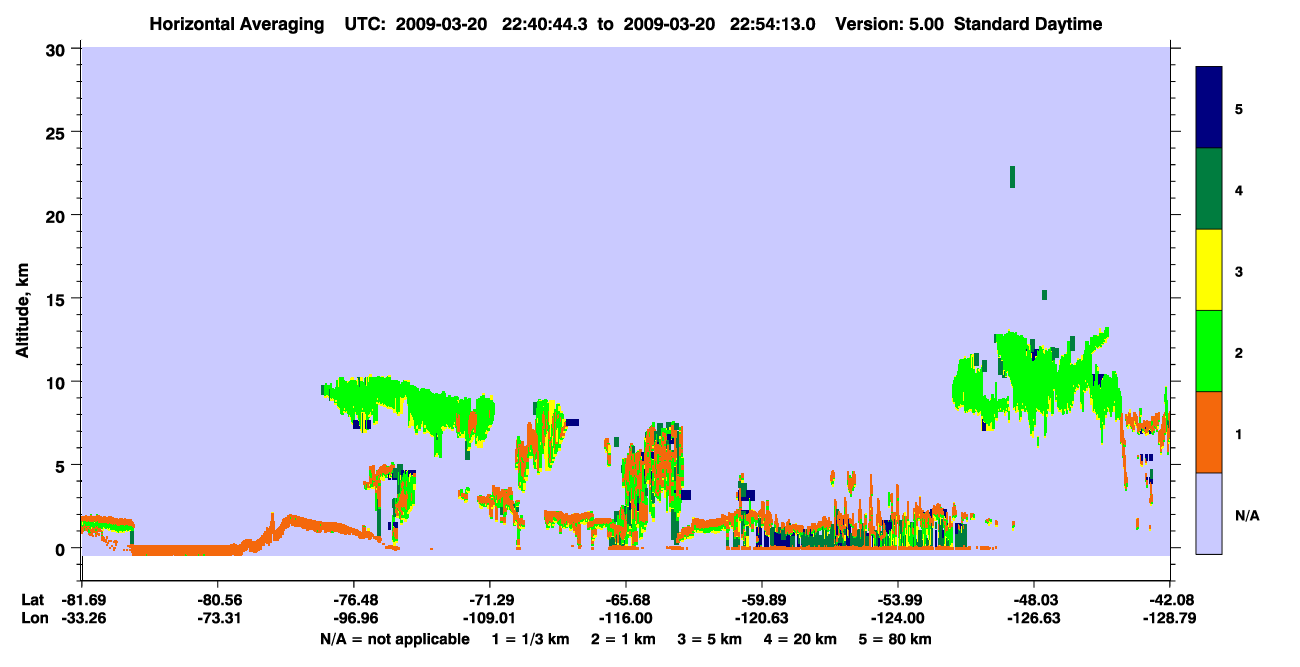1300x667 pixels.
Task: Click the latitude value -59.89
Action: [x=761, y=600]
